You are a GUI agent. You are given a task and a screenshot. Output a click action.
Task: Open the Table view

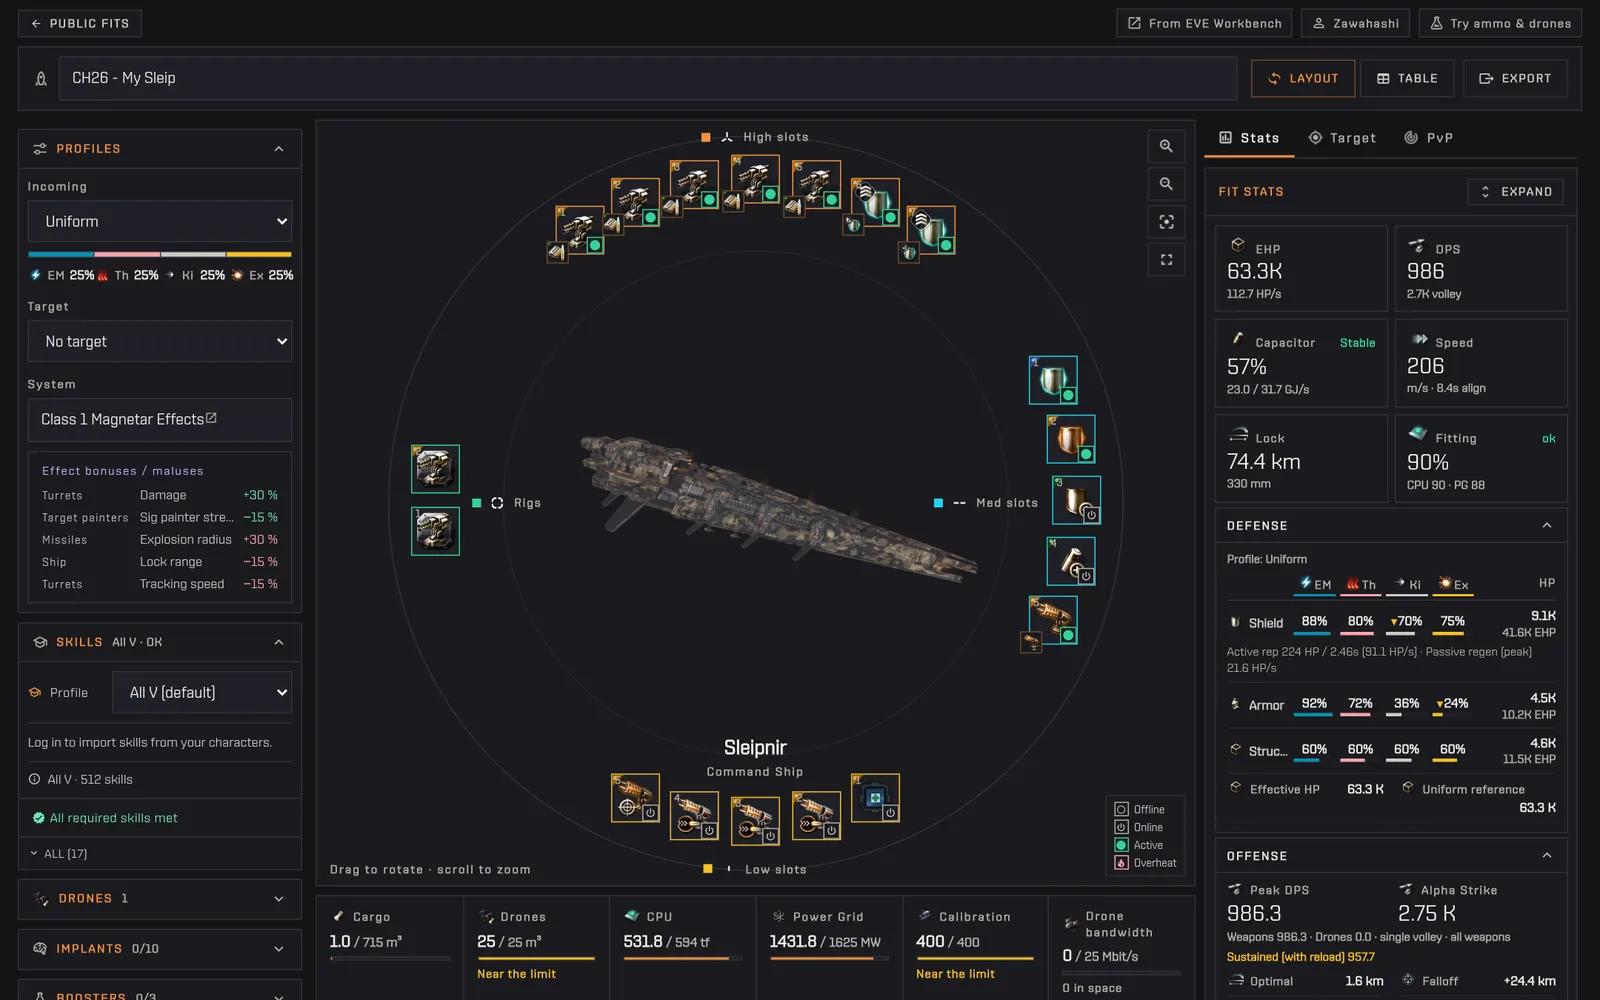[x=1407, y=78]
